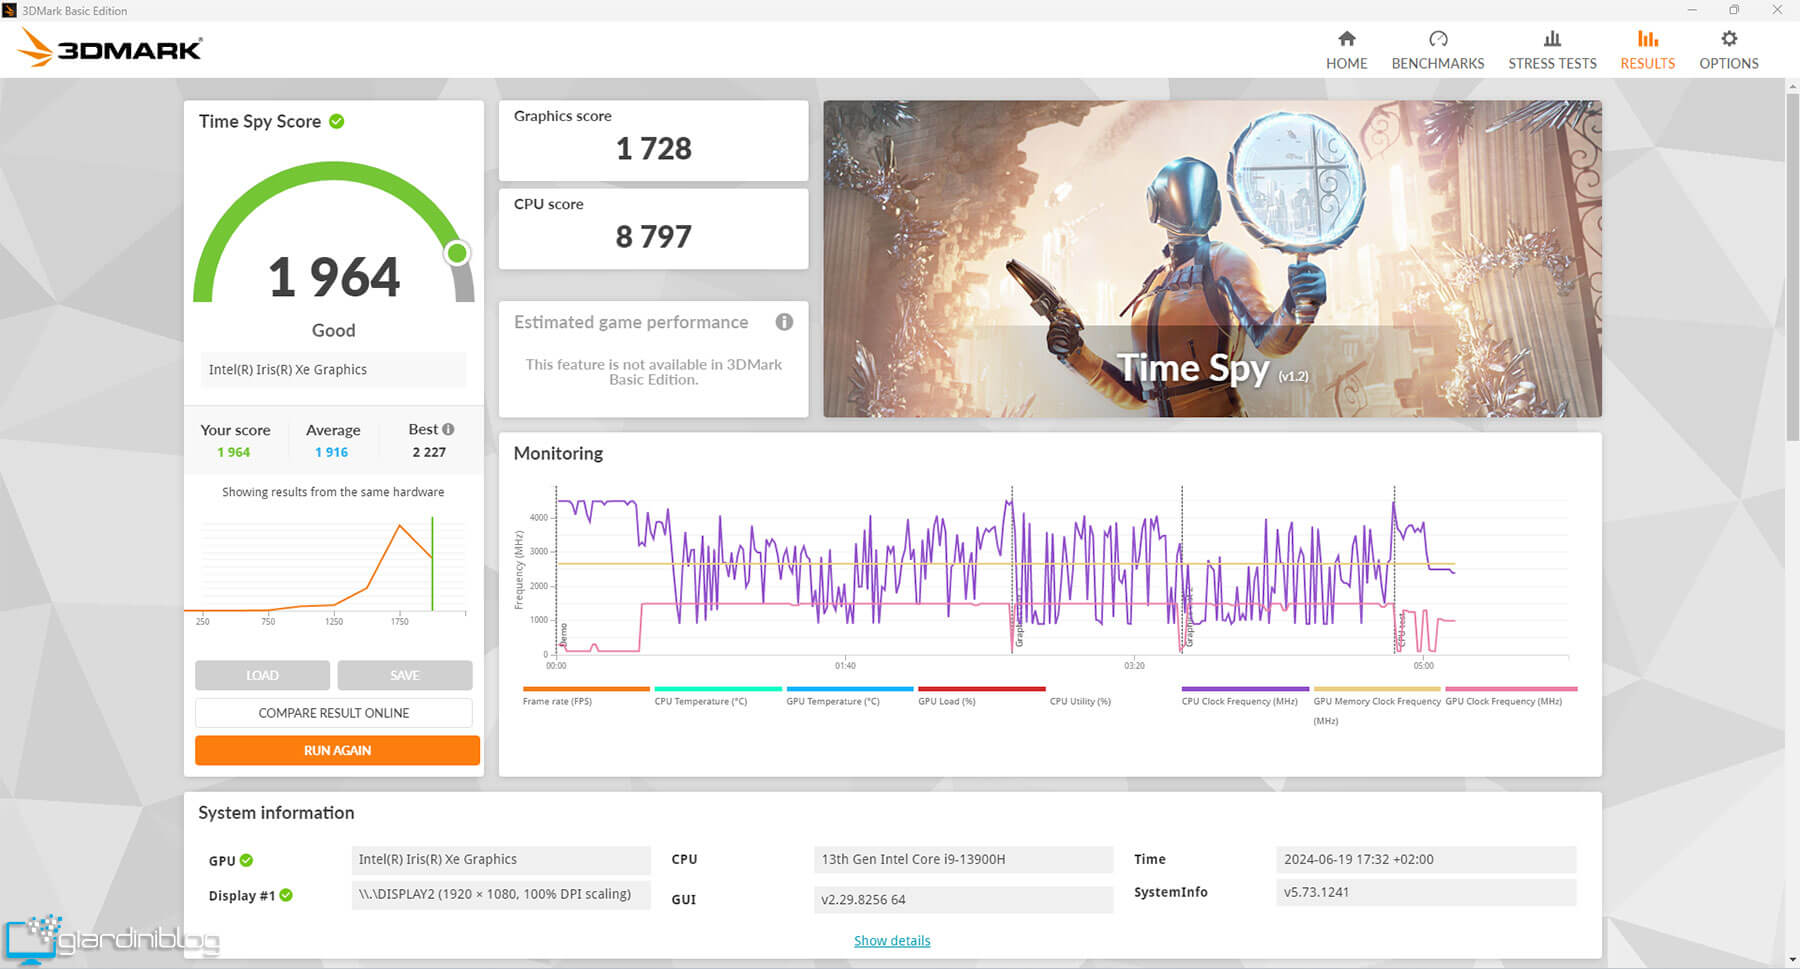Click COMPARE RESULT ONLINE button

point(333,713)
